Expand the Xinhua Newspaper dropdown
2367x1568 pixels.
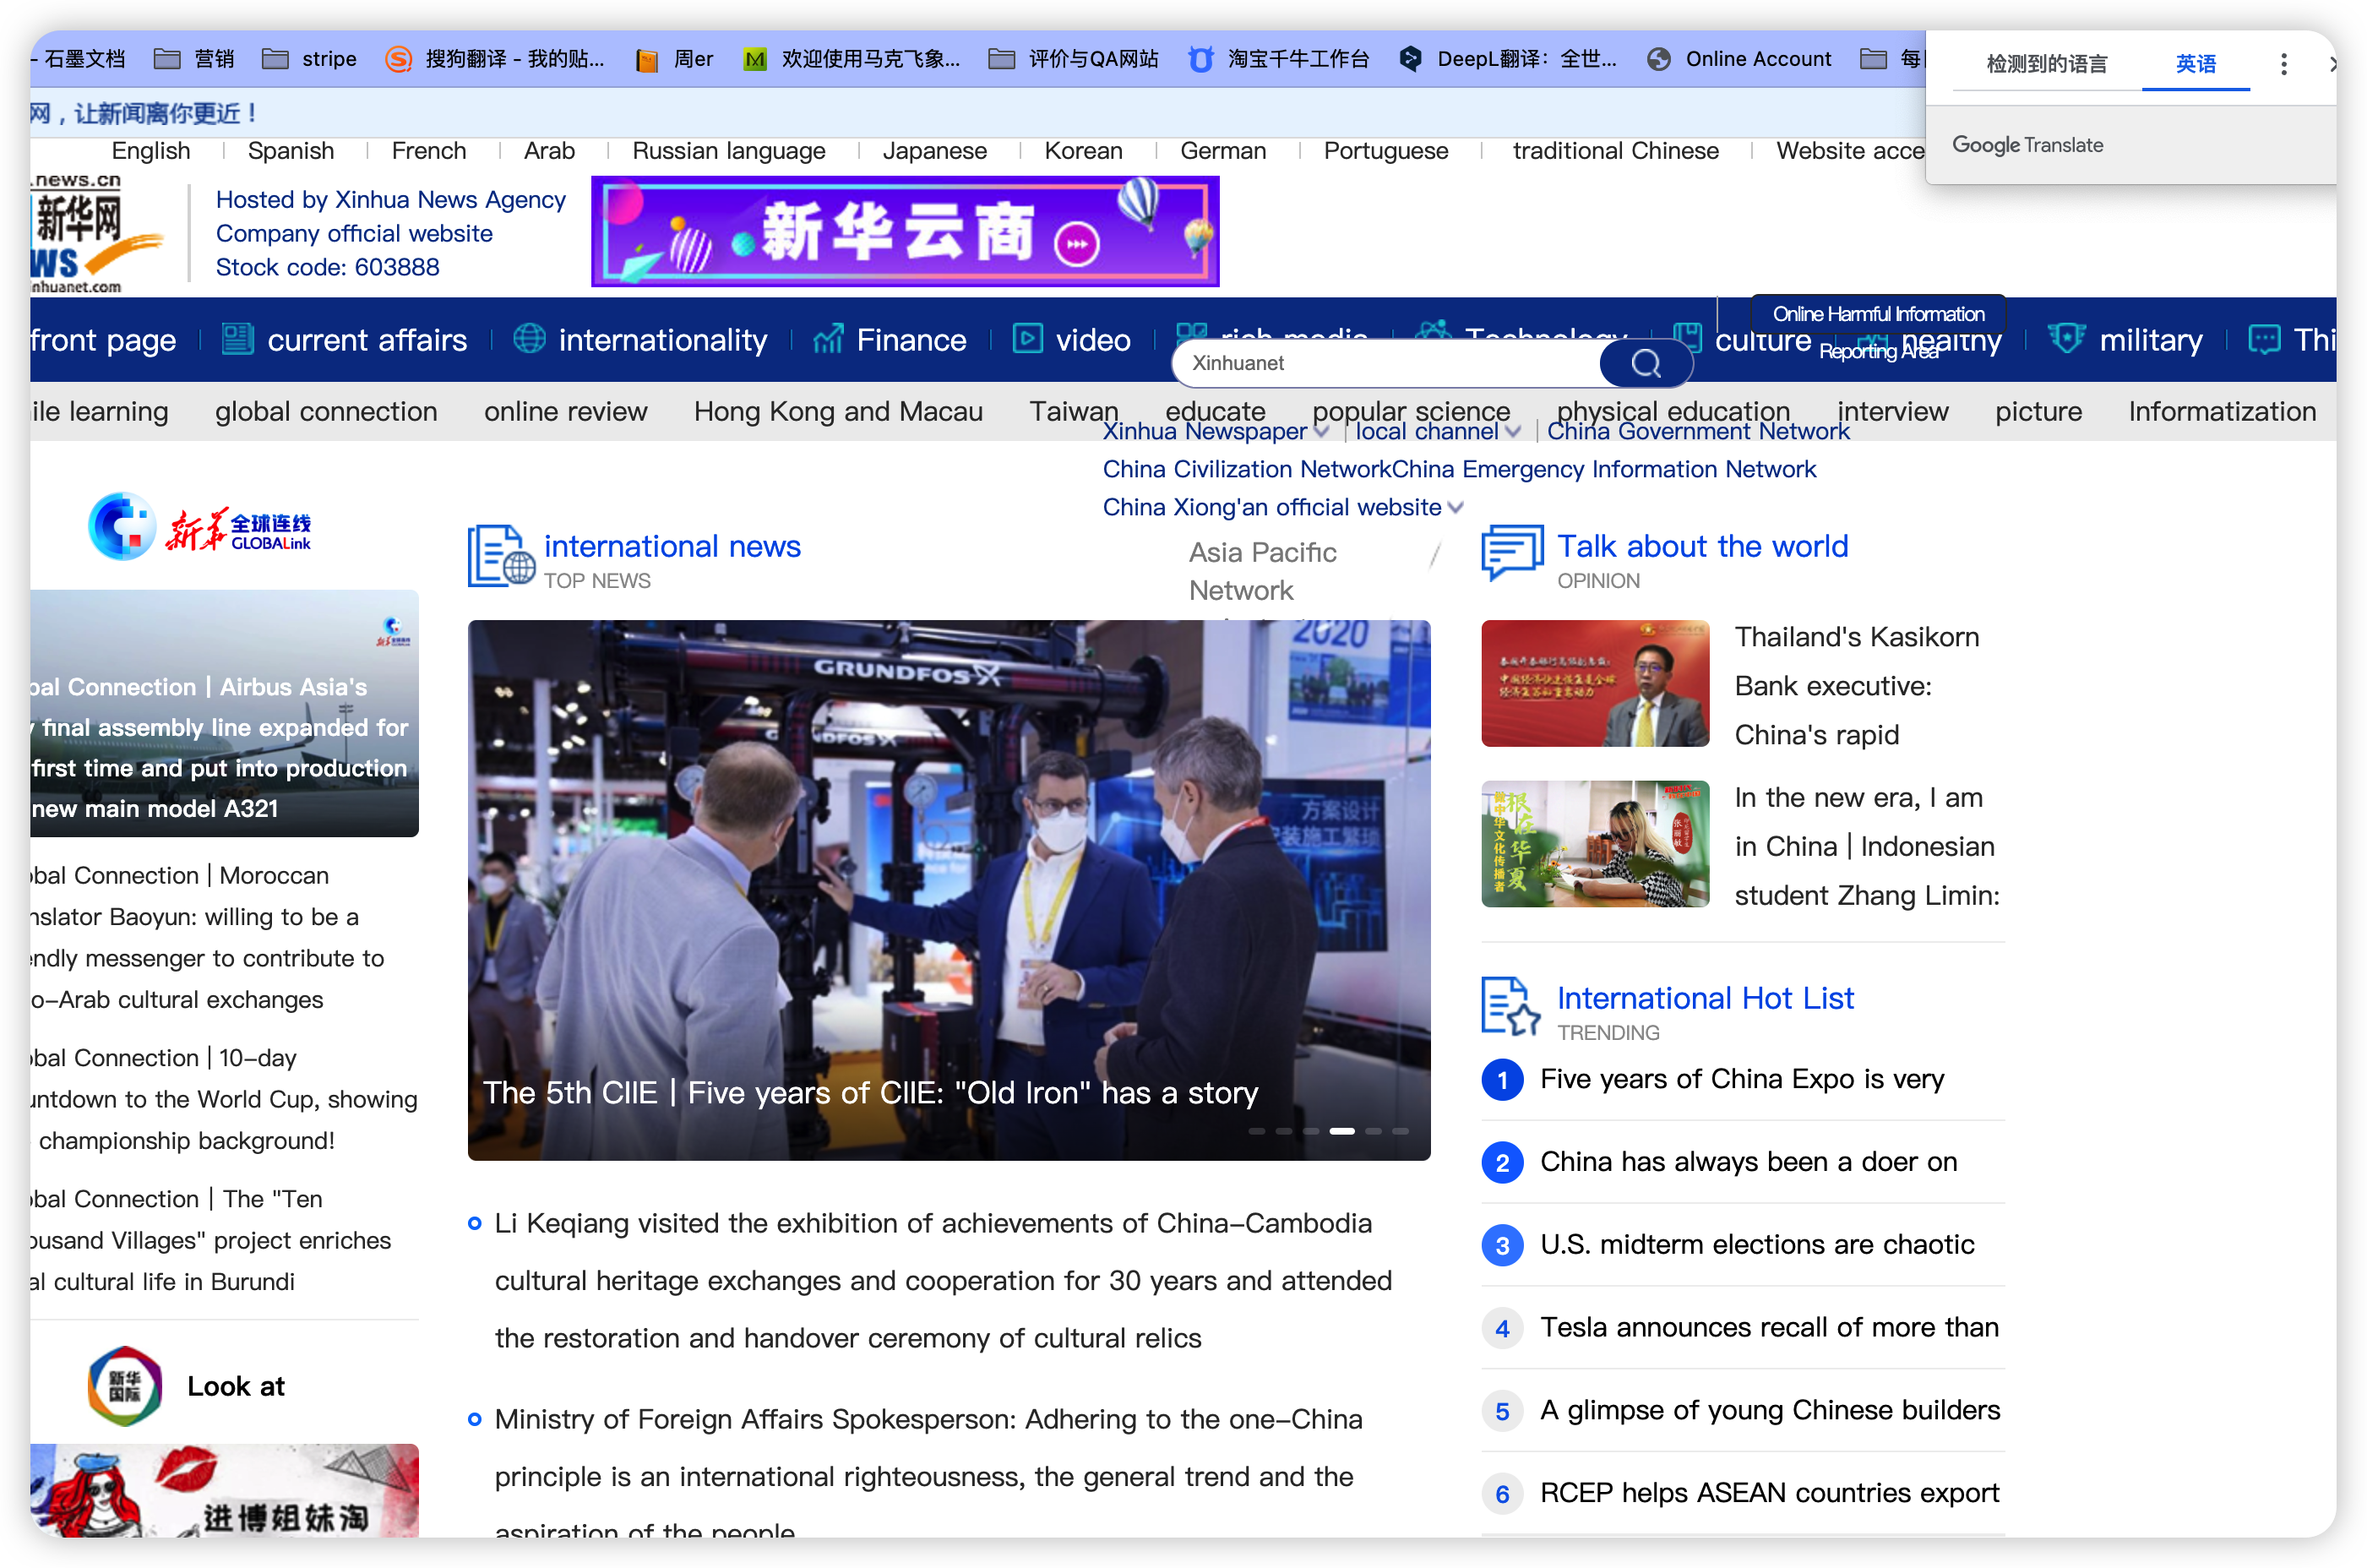(x=1322, y=432)
